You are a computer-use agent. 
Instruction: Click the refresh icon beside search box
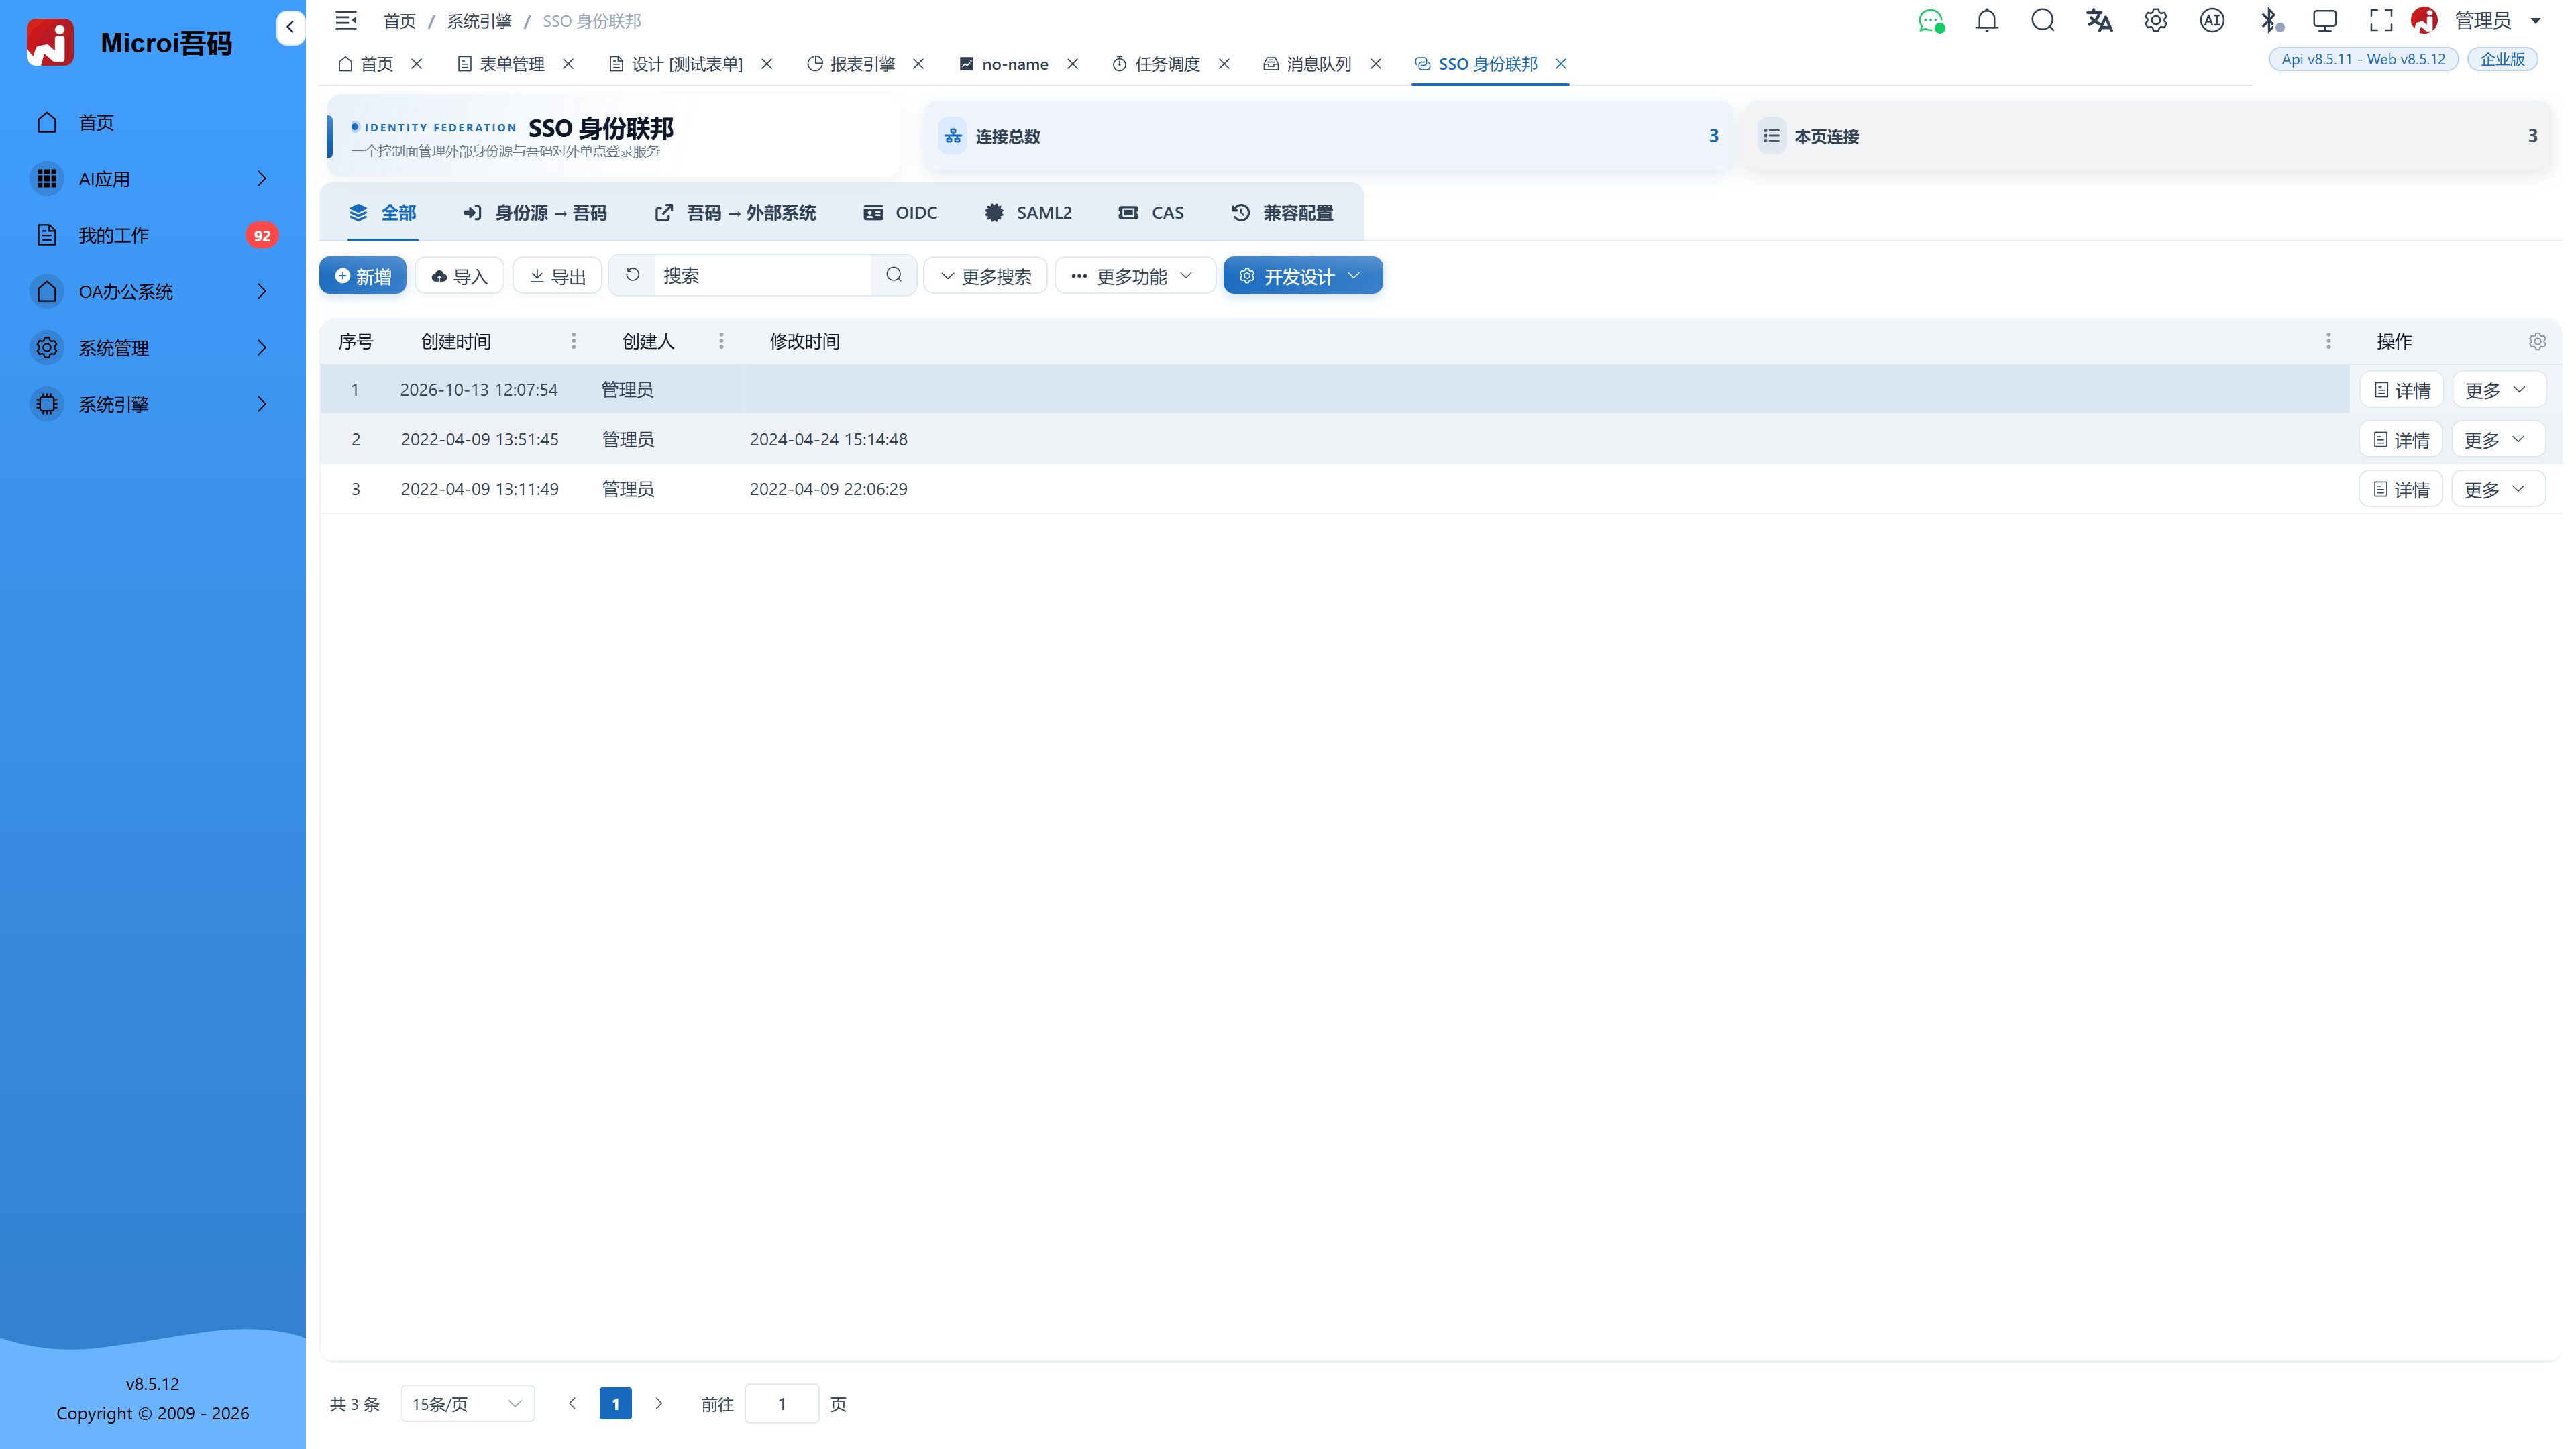pos(632,275)
